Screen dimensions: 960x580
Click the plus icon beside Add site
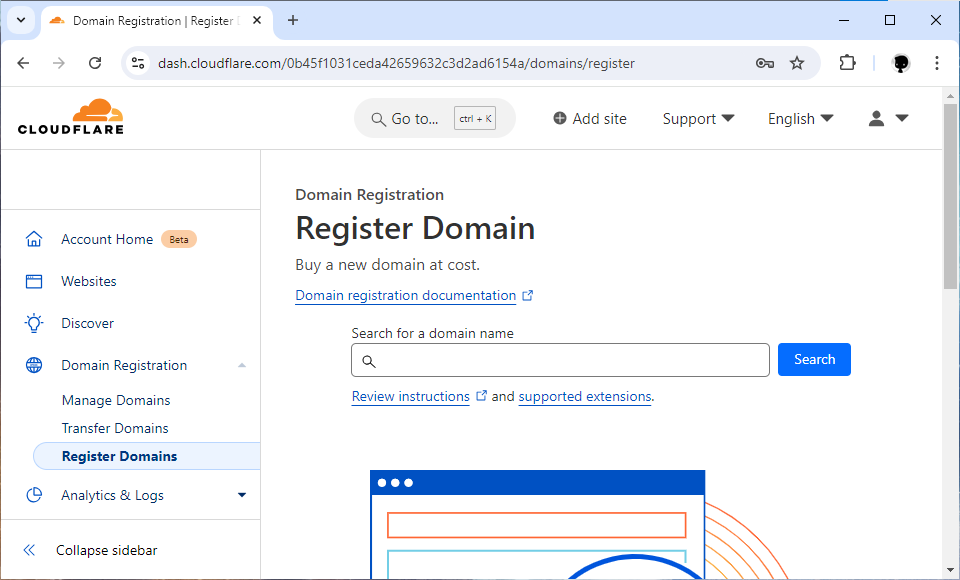pyautogui.click(x=560, y=118)
